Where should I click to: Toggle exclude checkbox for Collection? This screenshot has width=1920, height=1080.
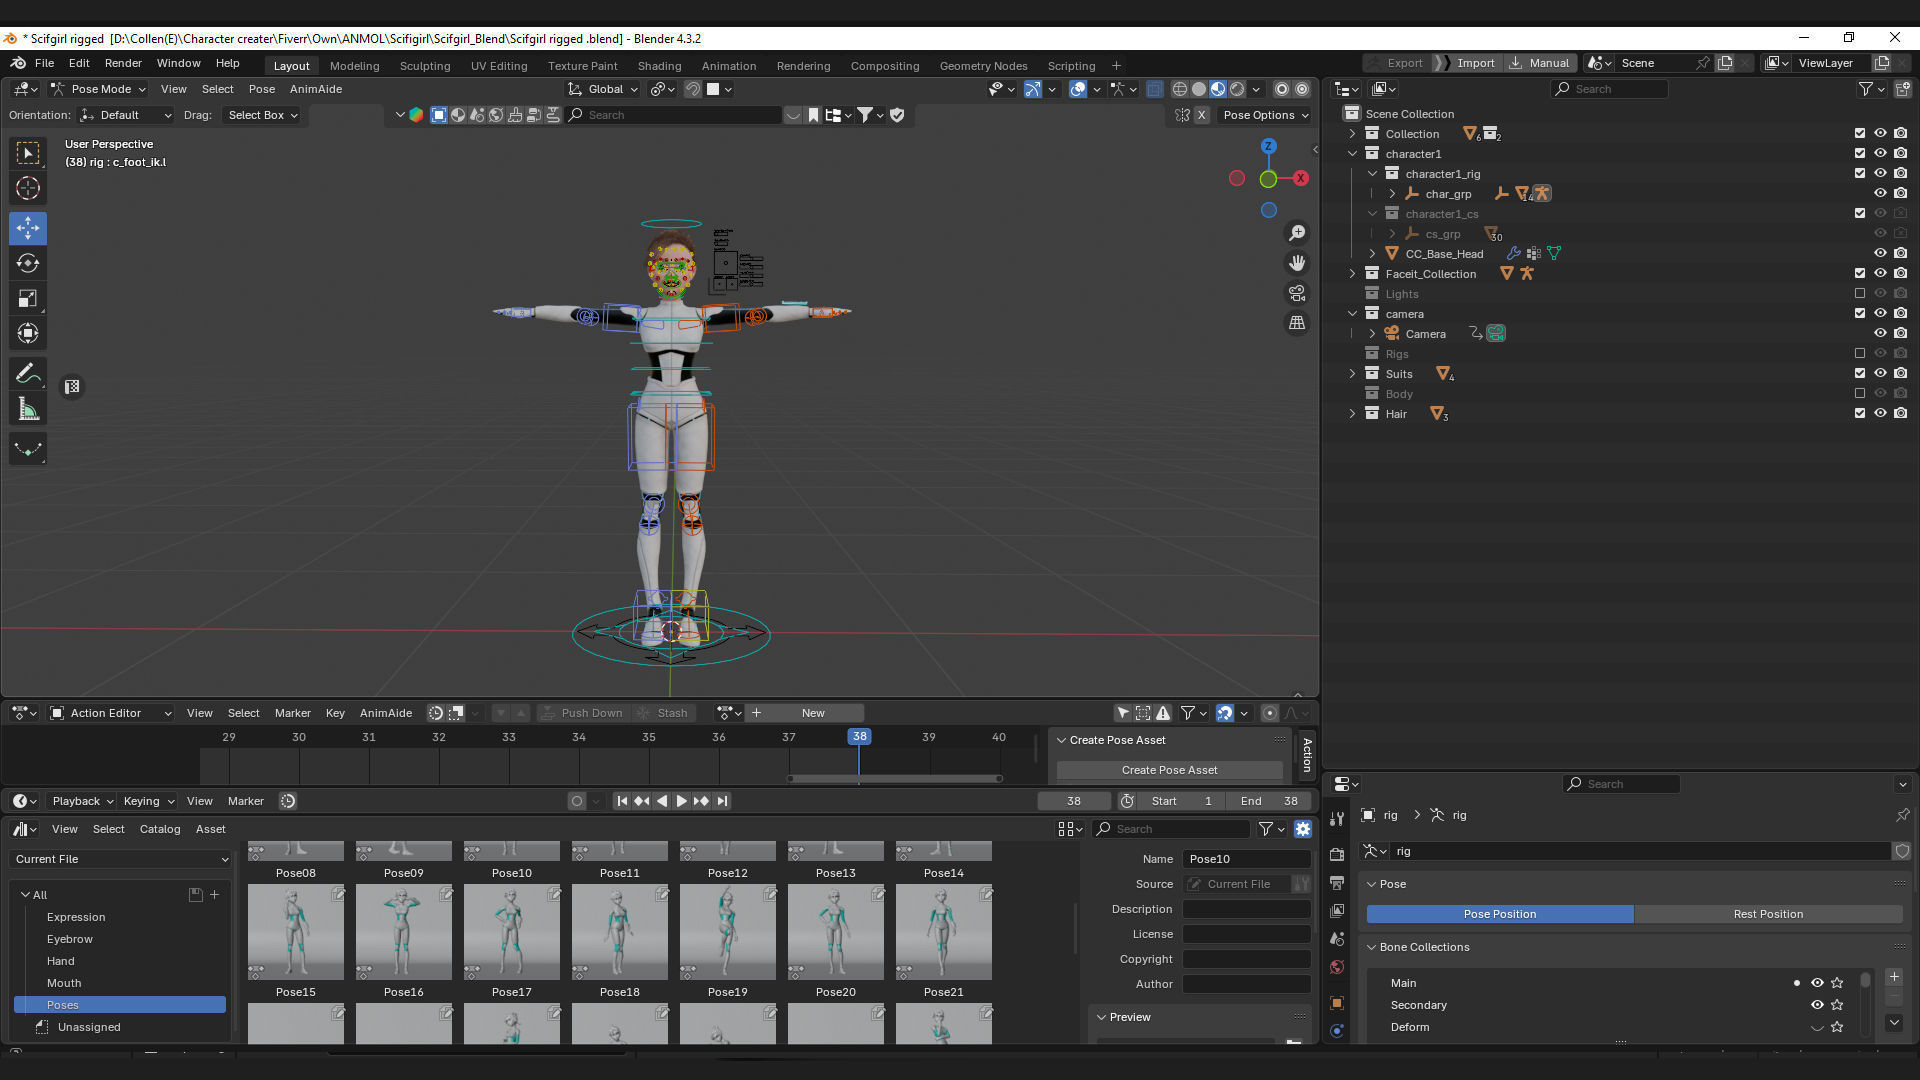pos(1860,133)
